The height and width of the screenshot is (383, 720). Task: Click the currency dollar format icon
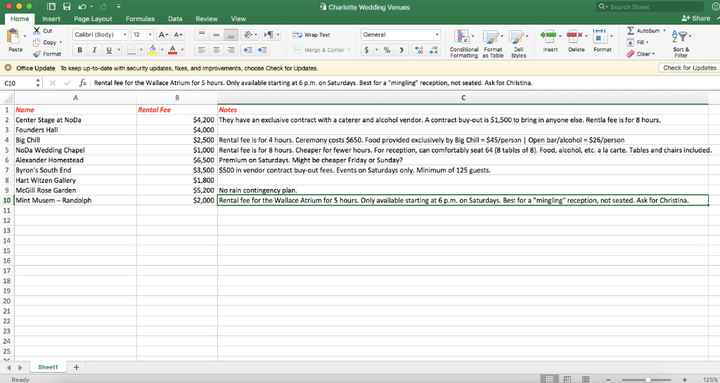click(x=366, y=50)
